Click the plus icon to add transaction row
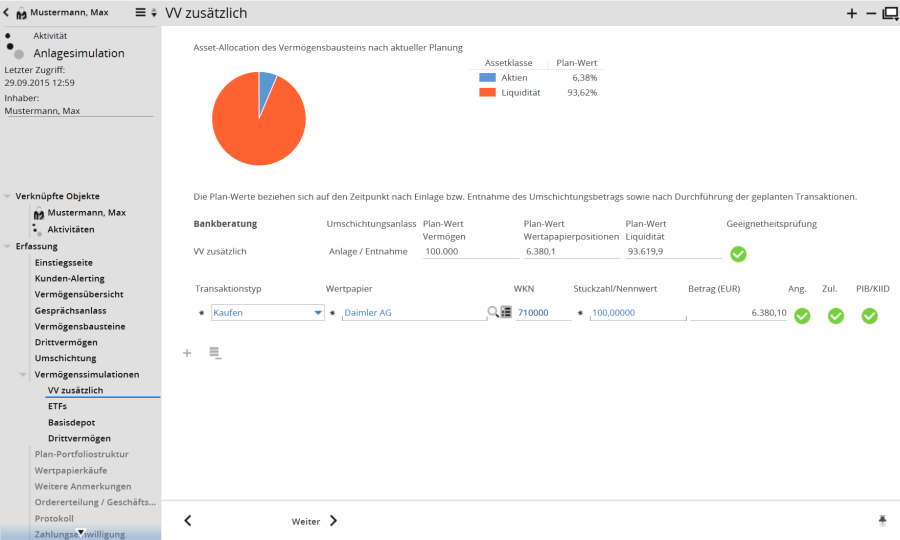Image resolution: width=900 pixels, height=540 pixels. pos(187,353)
